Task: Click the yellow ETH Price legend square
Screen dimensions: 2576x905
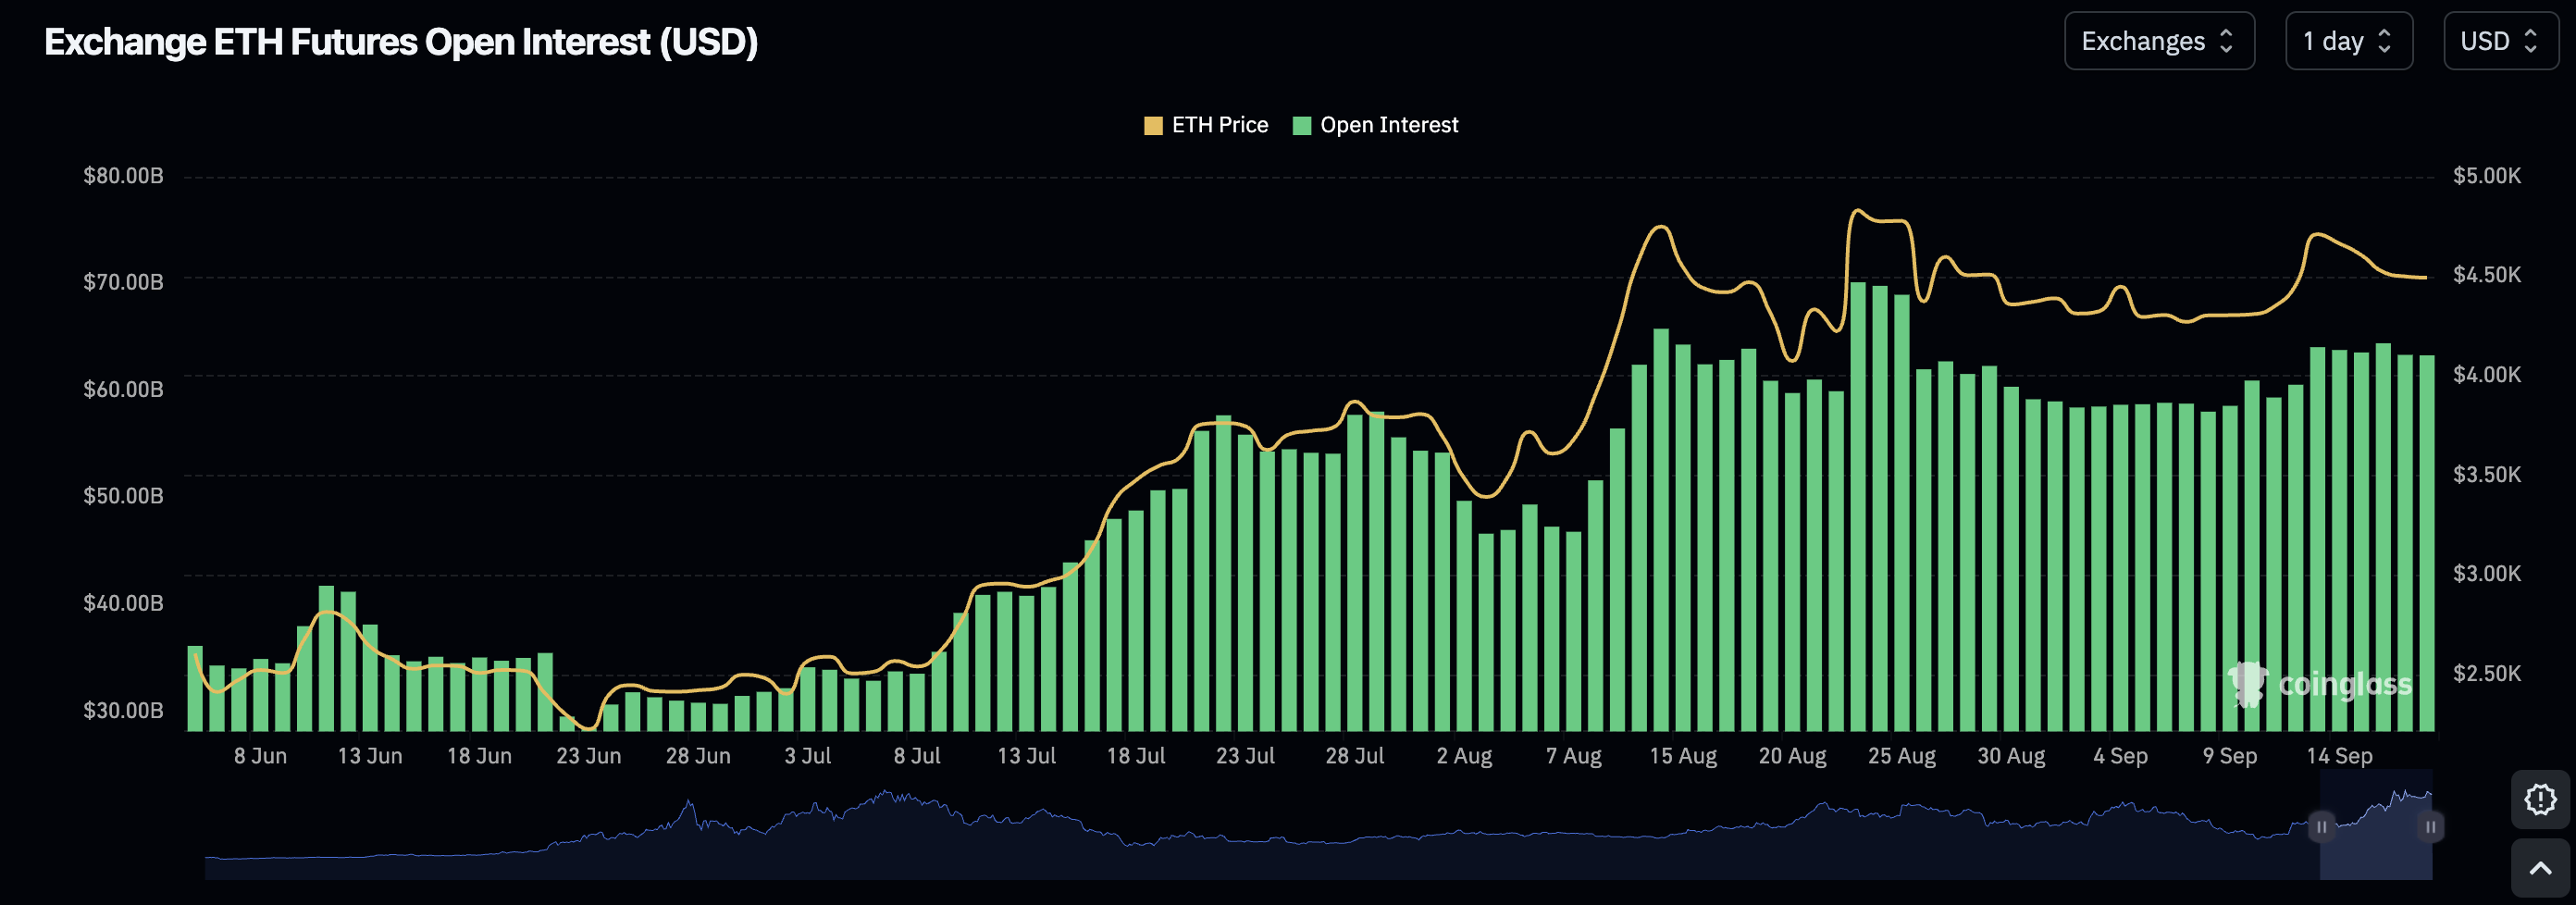Action: [x=1153, y=126]
